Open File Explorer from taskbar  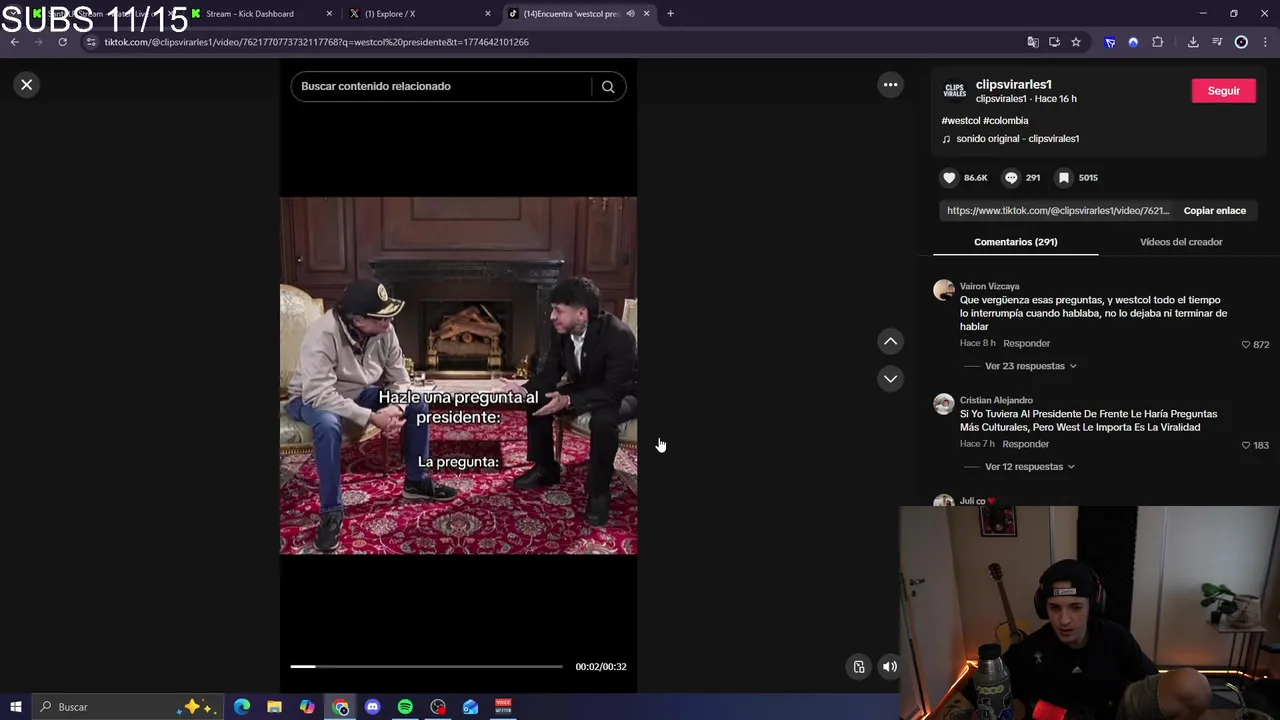pyautogui.click(x=274, y=707)
